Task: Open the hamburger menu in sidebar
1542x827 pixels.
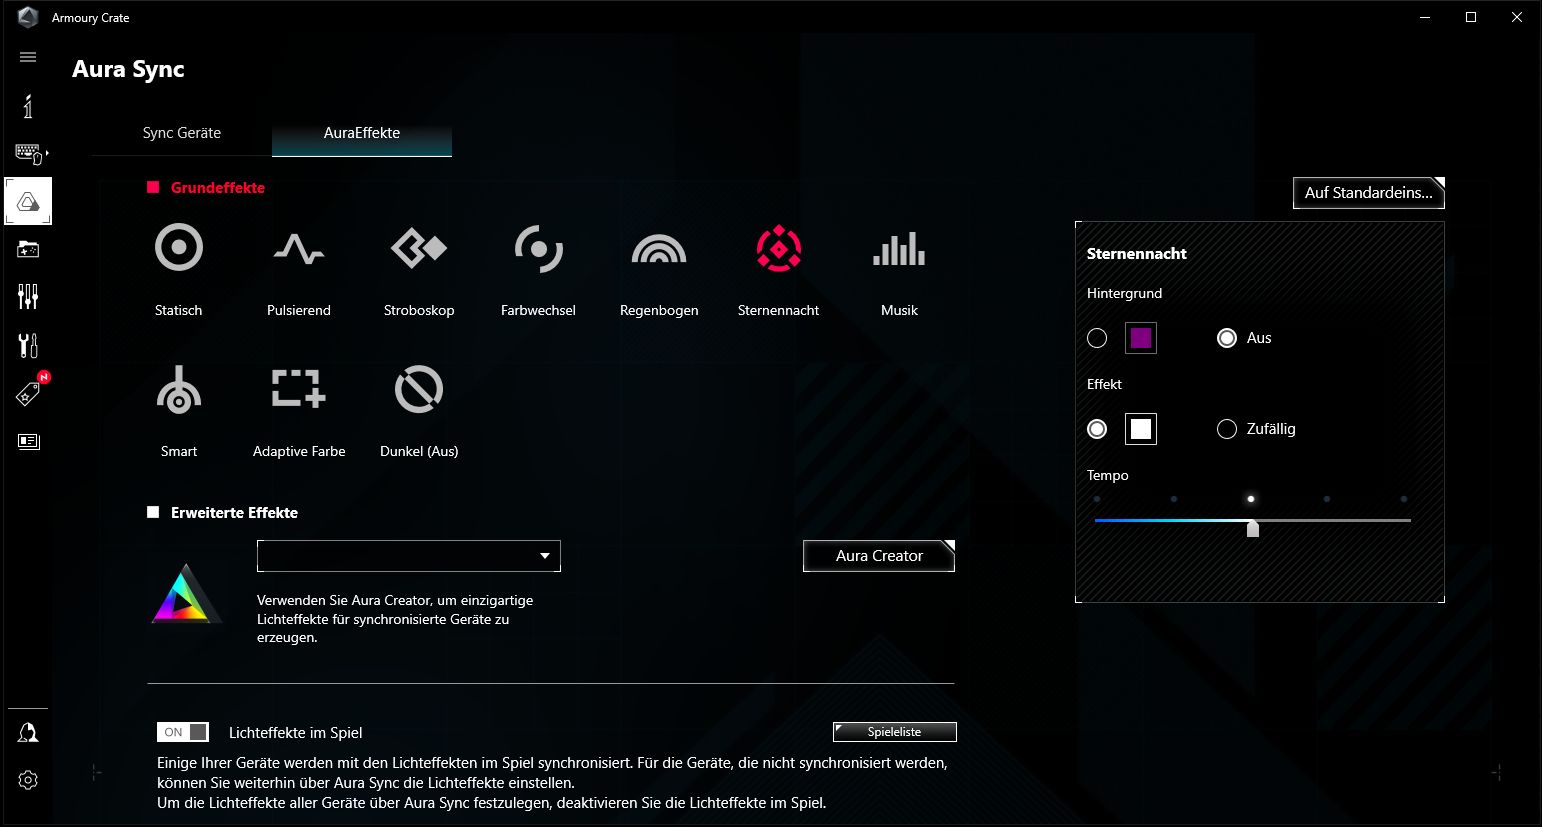Action: point(28,57)
